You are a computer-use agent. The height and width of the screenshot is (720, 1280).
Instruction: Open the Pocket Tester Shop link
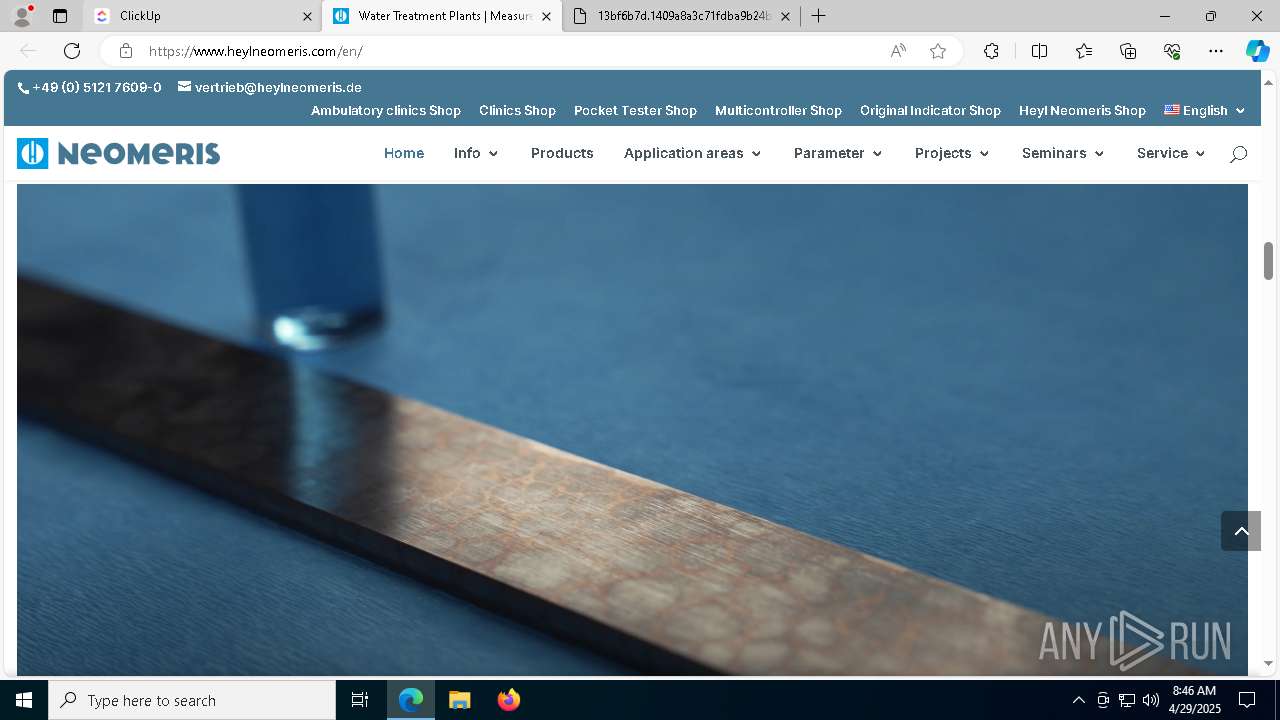(635, 110)
